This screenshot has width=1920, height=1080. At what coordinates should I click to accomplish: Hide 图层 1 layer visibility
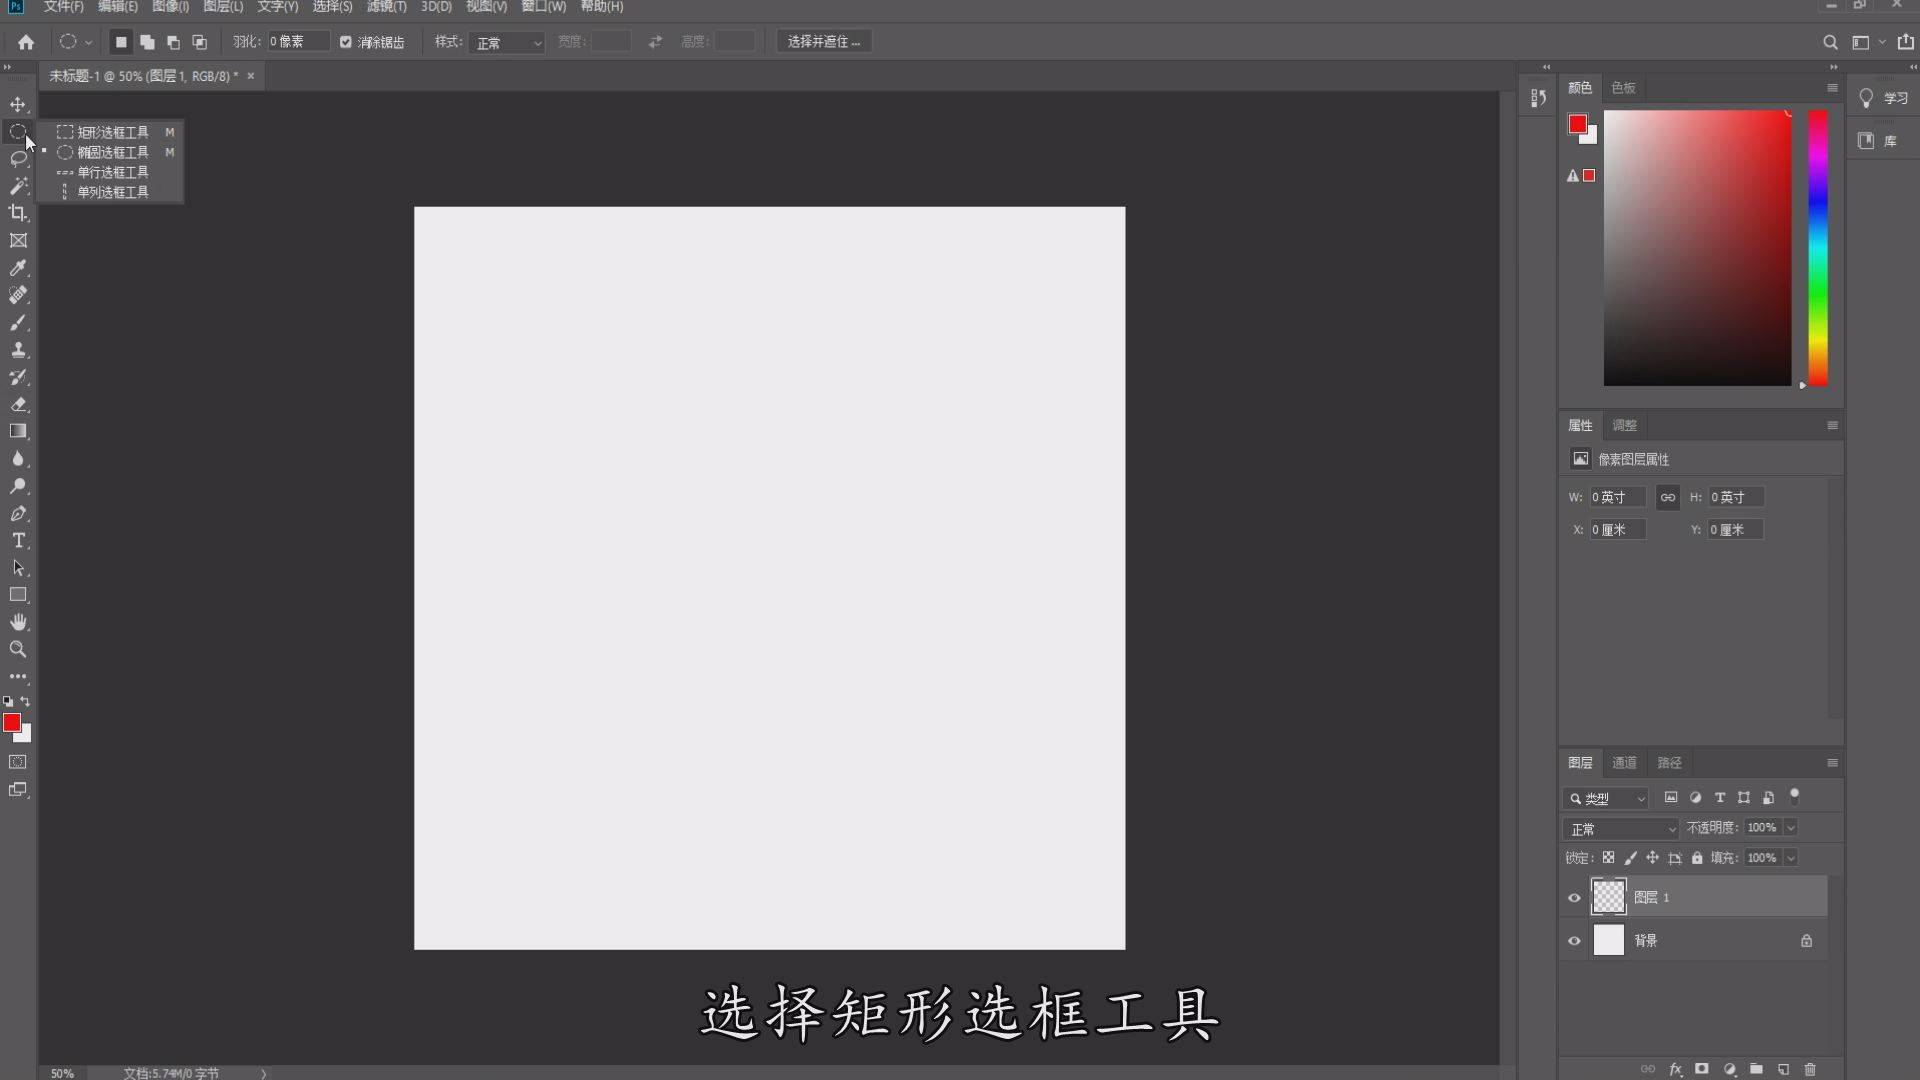pyautogui.click(x=1574, y=898)
